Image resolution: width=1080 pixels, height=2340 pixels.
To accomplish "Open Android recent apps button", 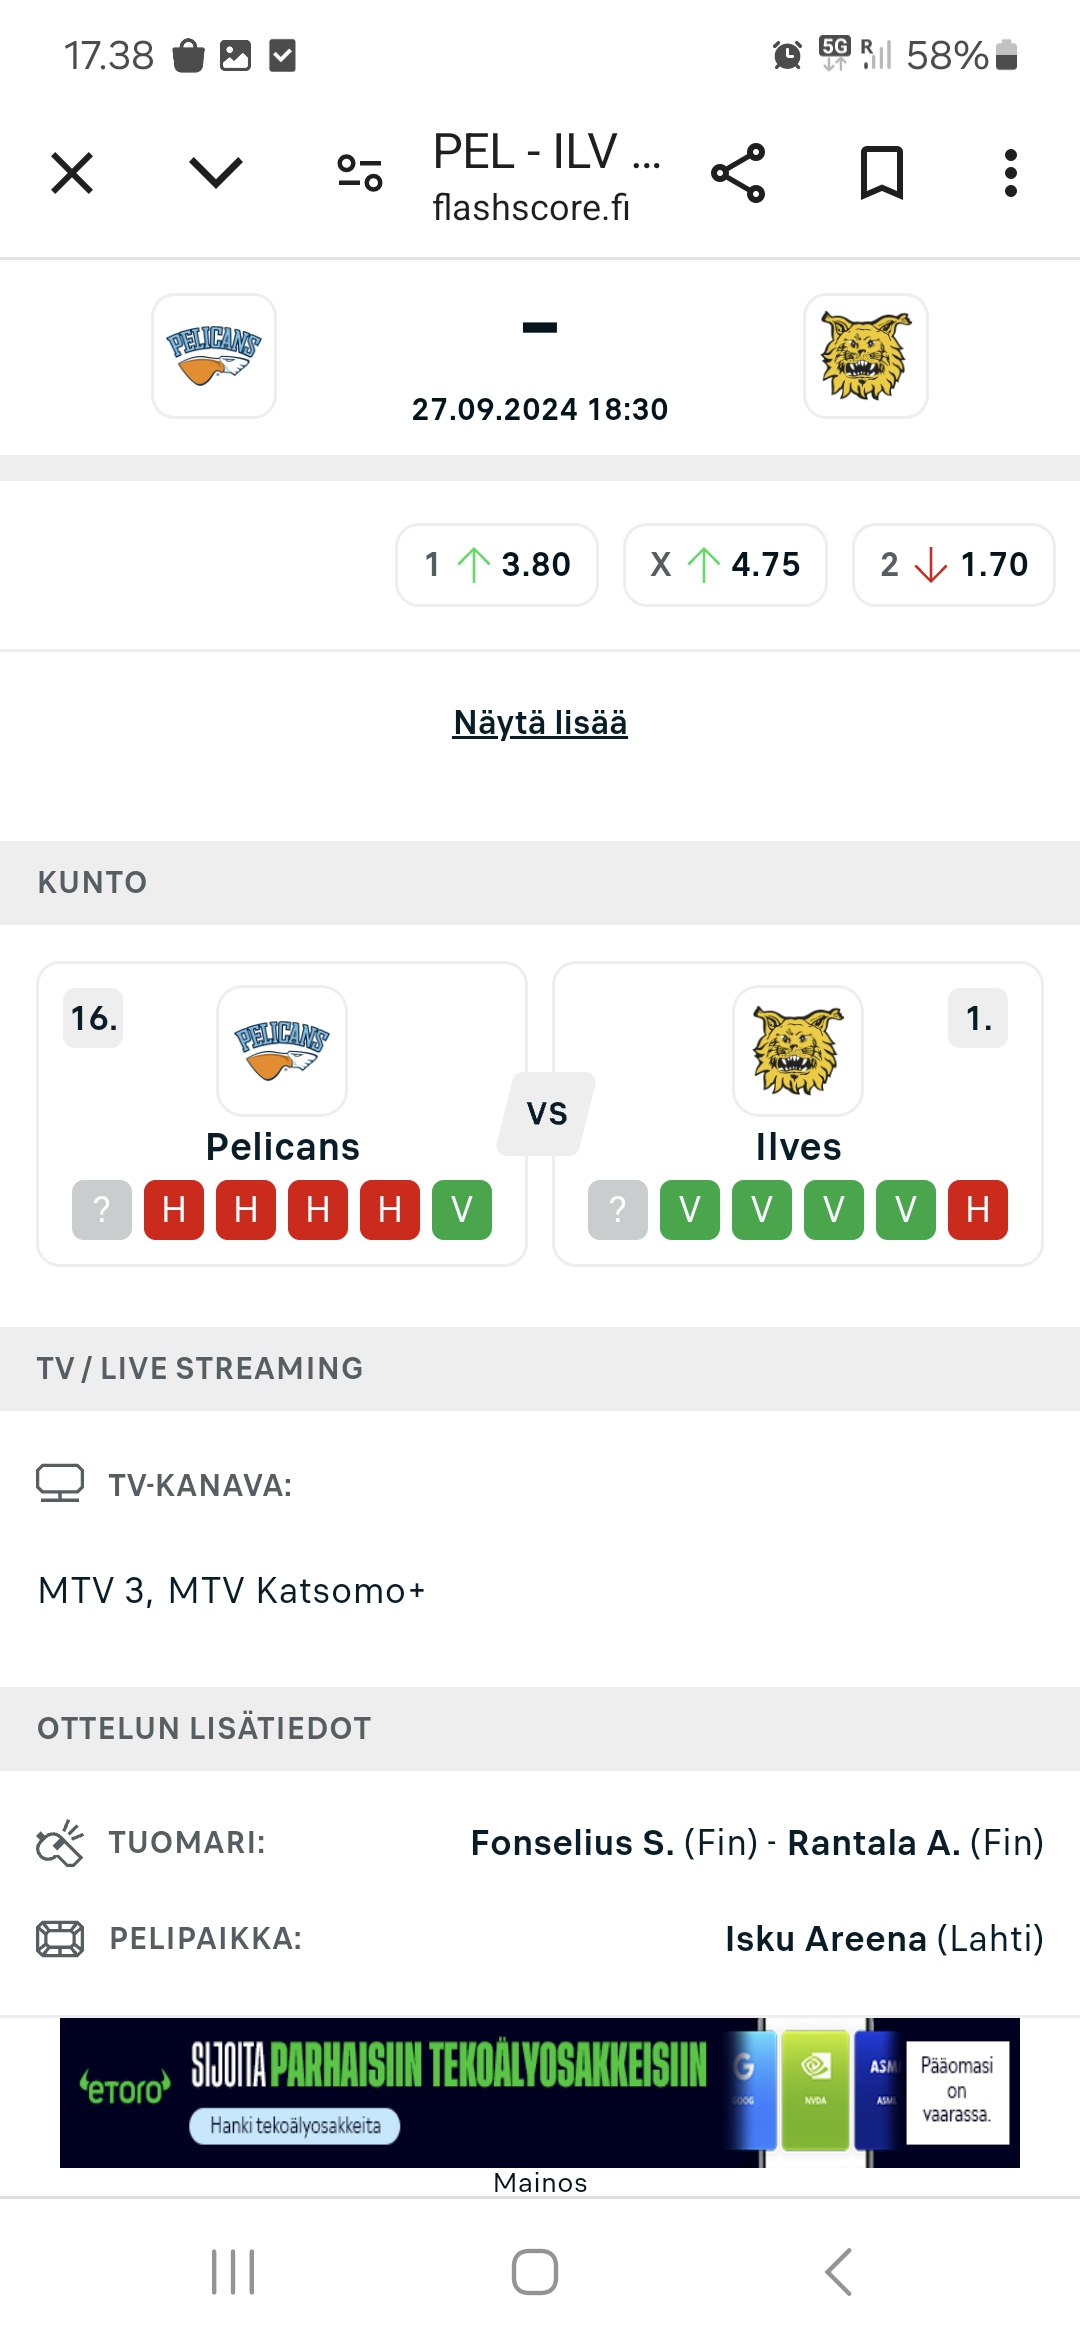I will tap(233, 2272).
